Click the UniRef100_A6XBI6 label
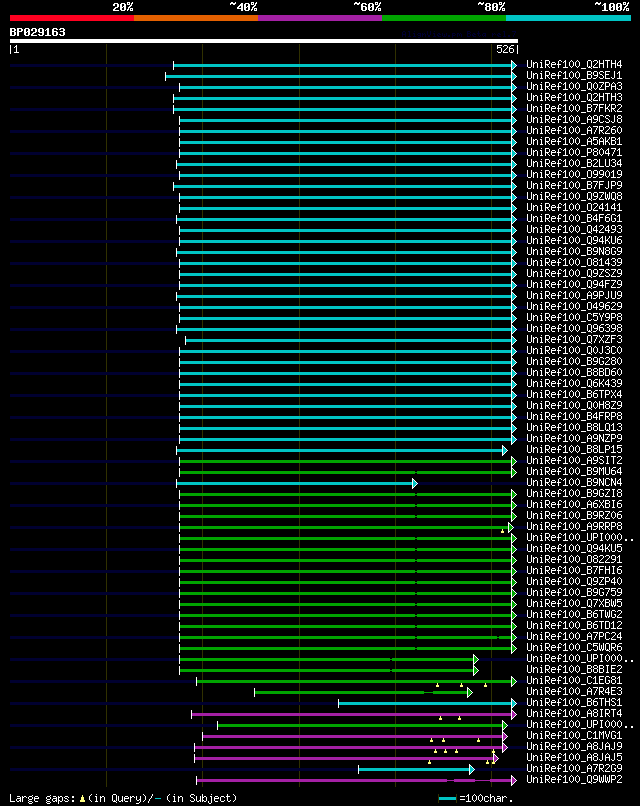The height and width of the screenshot is (806, 640). click(x=574, y=505)
